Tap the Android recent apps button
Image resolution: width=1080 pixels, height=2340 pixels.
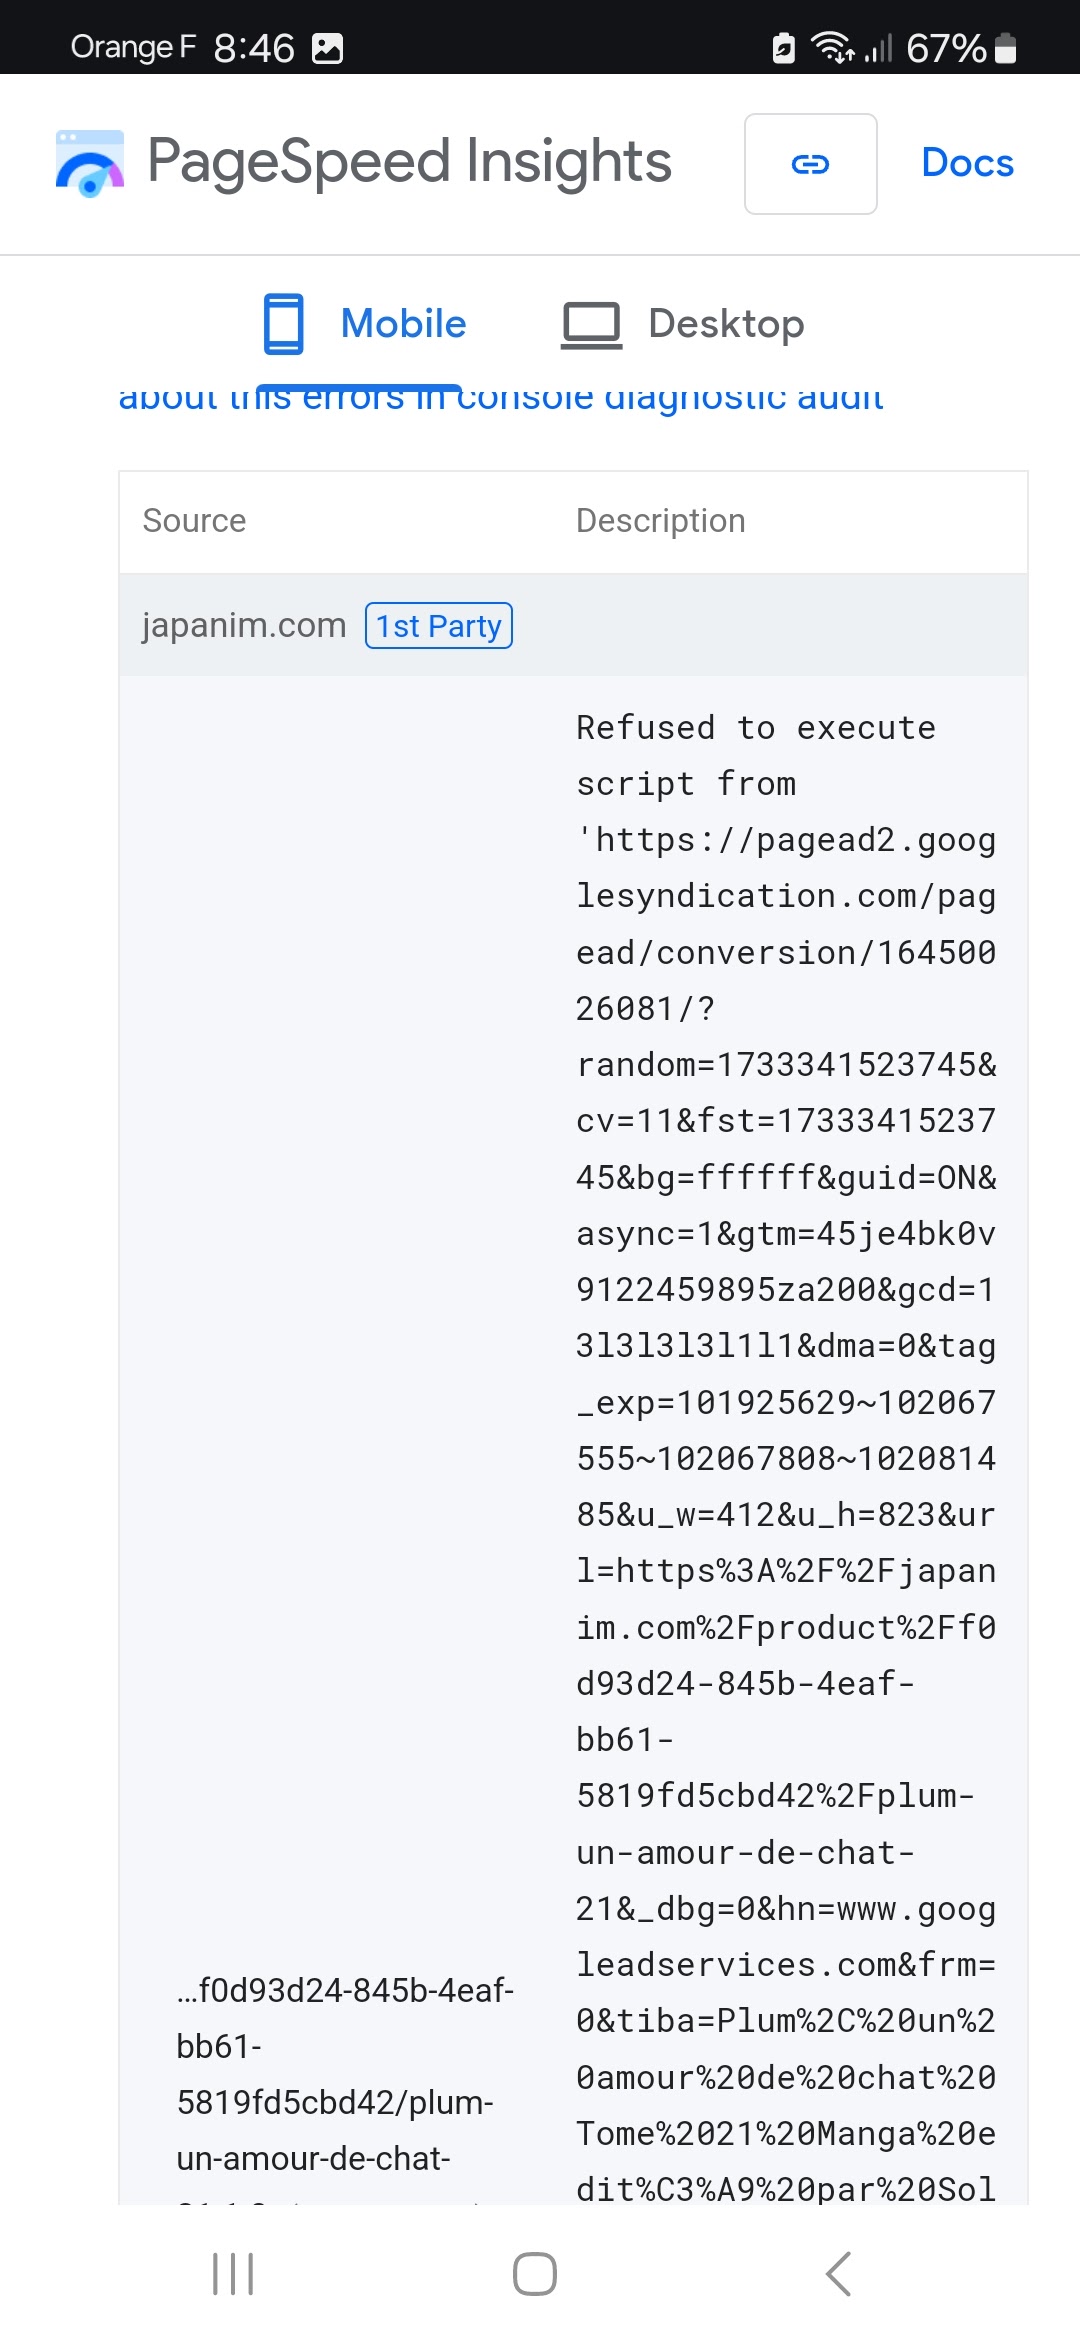click(x=233, y=2274)
